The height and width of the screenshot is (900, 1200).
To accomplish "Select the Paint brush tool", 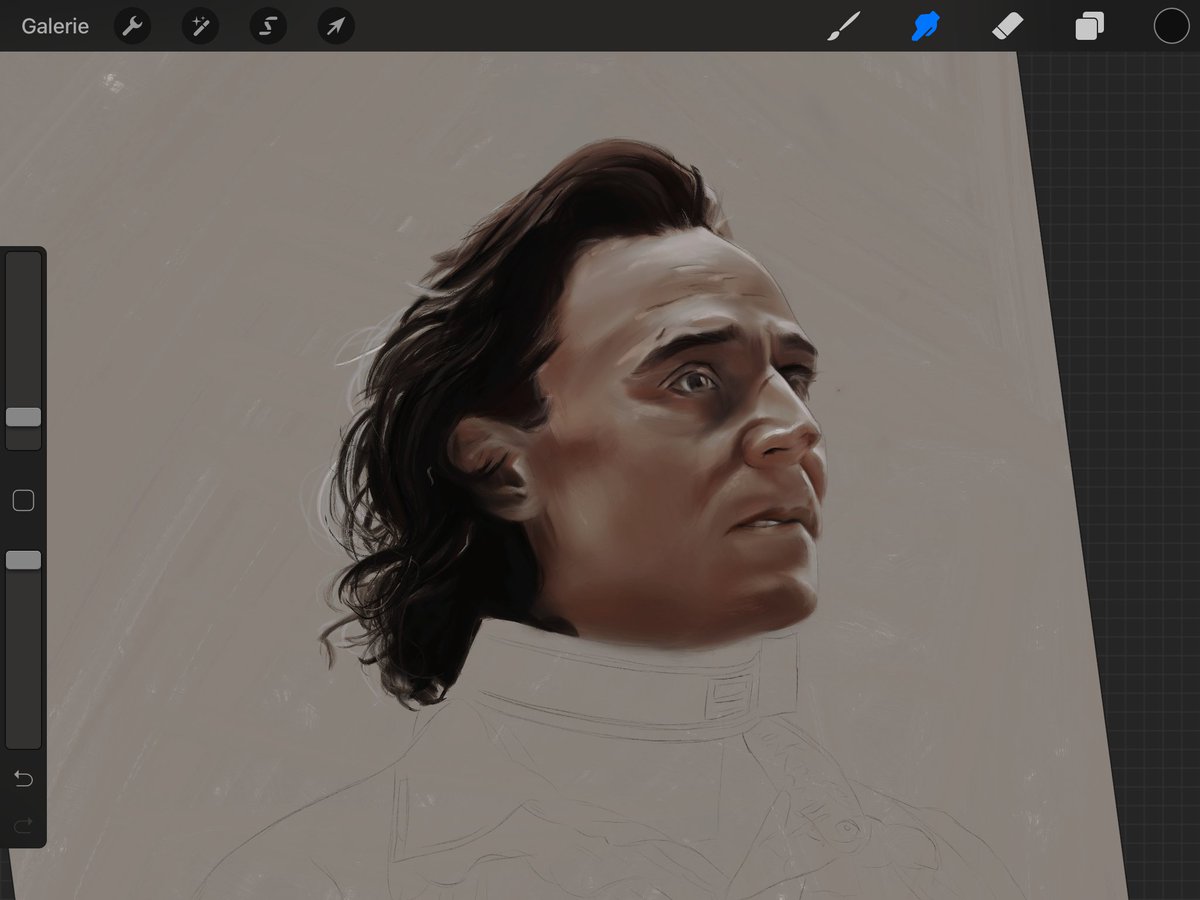I will 844,26.
